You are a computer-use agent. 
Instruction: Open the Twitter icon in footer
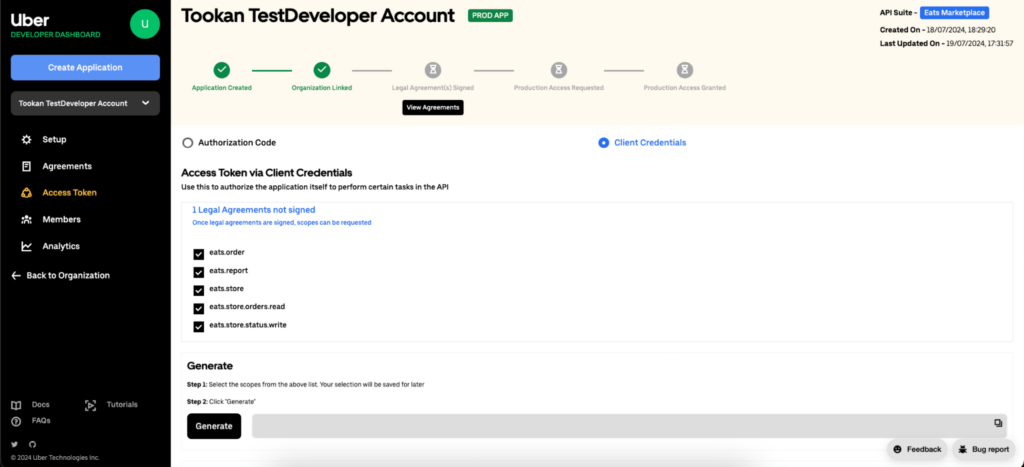(14, 444)
